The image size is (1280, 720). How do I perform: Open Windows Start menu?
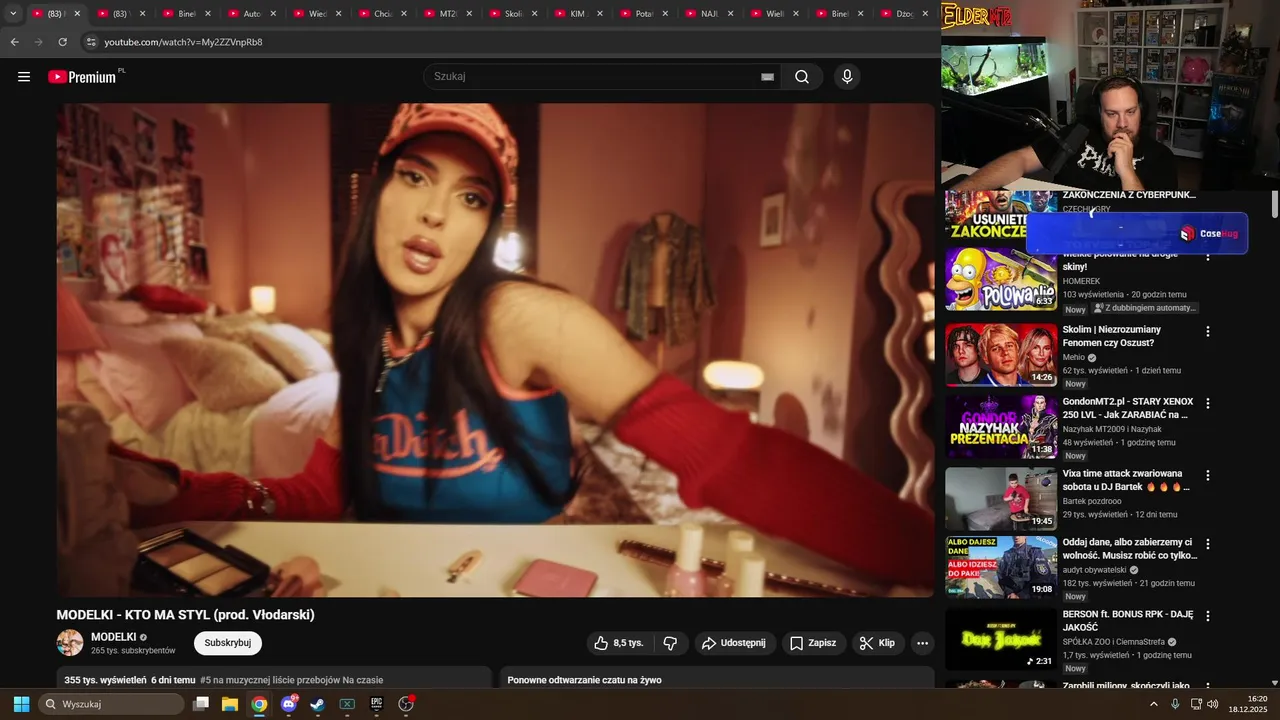pyautogui.click(x=21, y=704)
